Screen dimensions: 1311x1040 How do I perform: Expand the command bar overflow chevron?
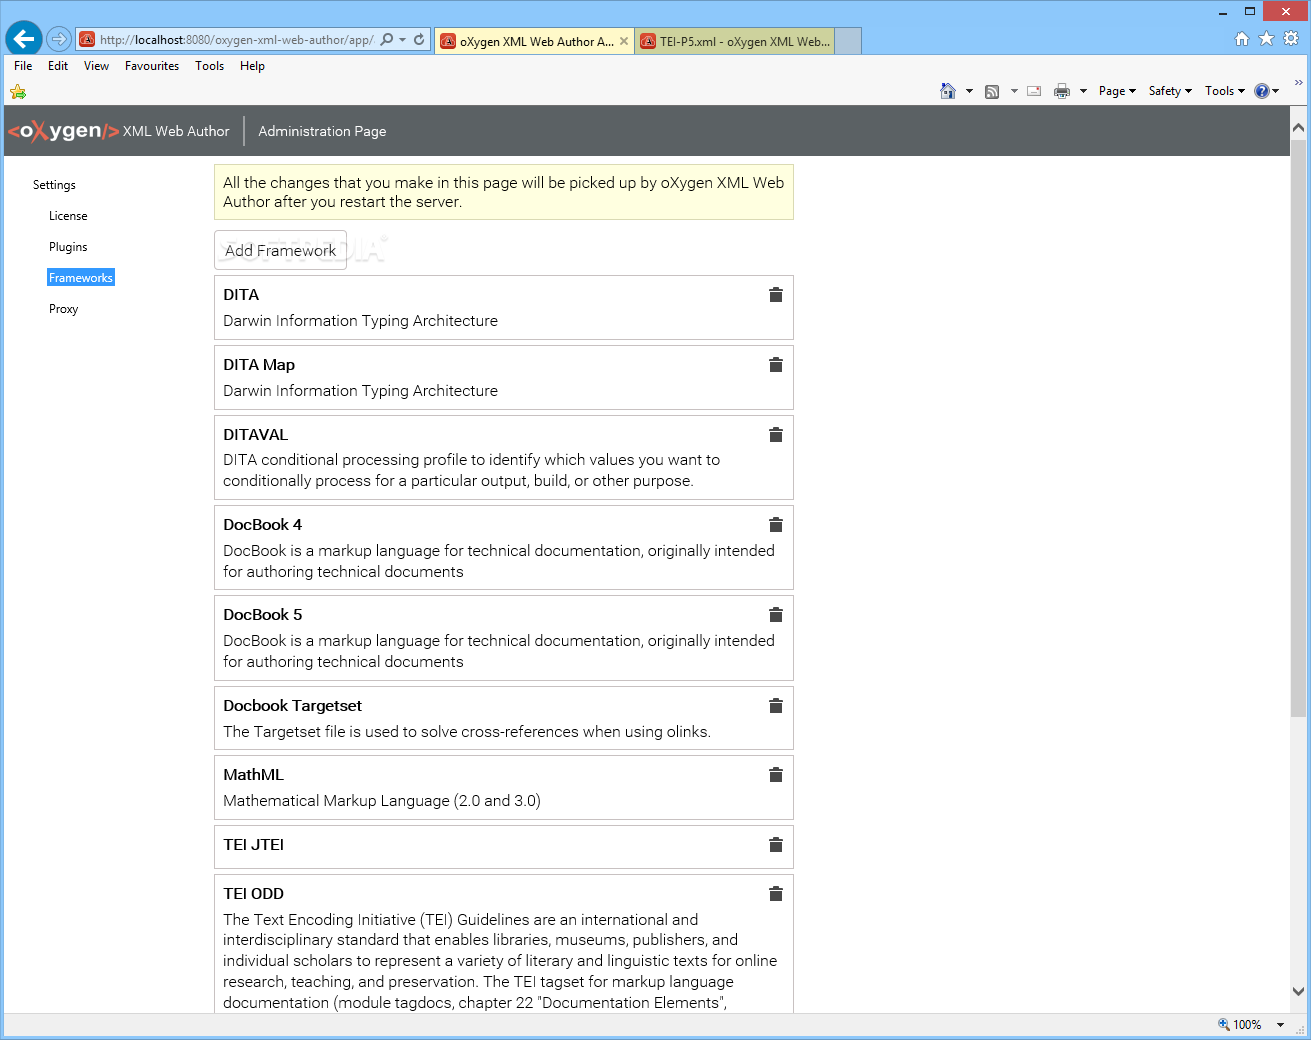pyautogui.click(x=1299, y=83)
